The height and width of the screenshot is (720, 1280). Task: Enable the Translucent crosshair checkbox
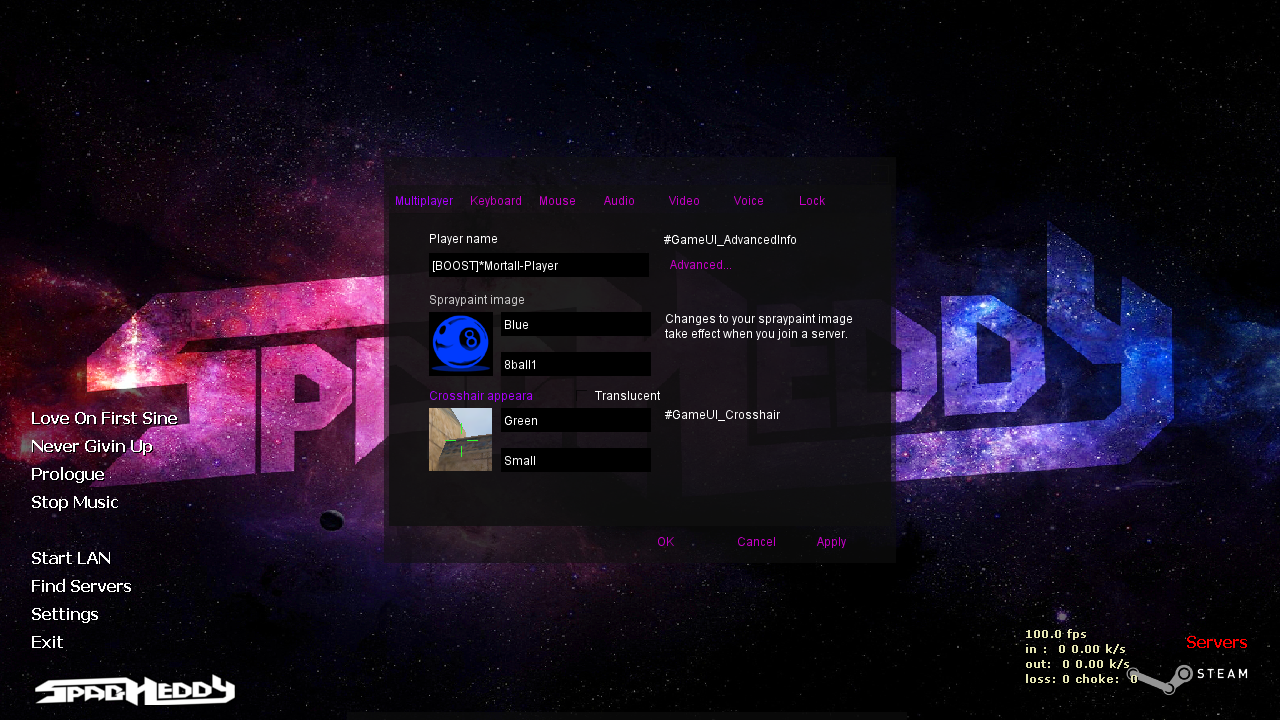point(583,396)
